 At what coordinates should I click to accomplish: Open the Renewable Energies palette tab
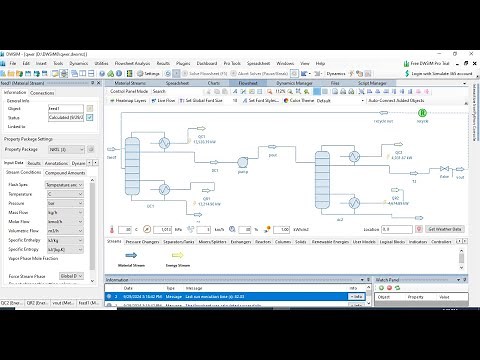(330, 242)
